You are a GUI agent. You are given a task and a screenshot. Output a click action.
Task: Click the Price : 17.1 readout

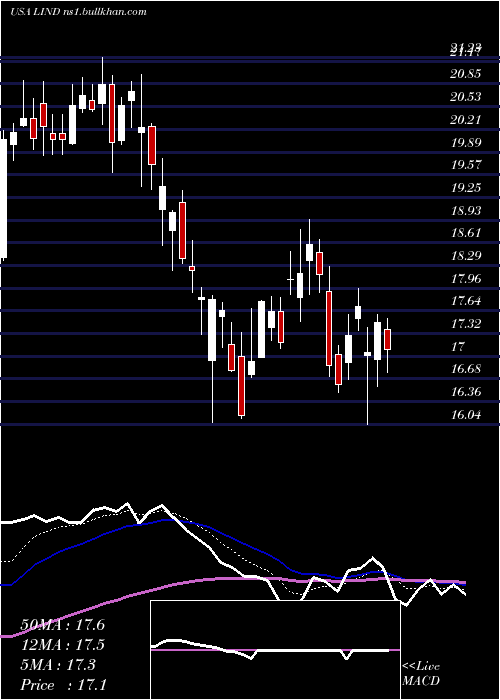tap(63, 685)
